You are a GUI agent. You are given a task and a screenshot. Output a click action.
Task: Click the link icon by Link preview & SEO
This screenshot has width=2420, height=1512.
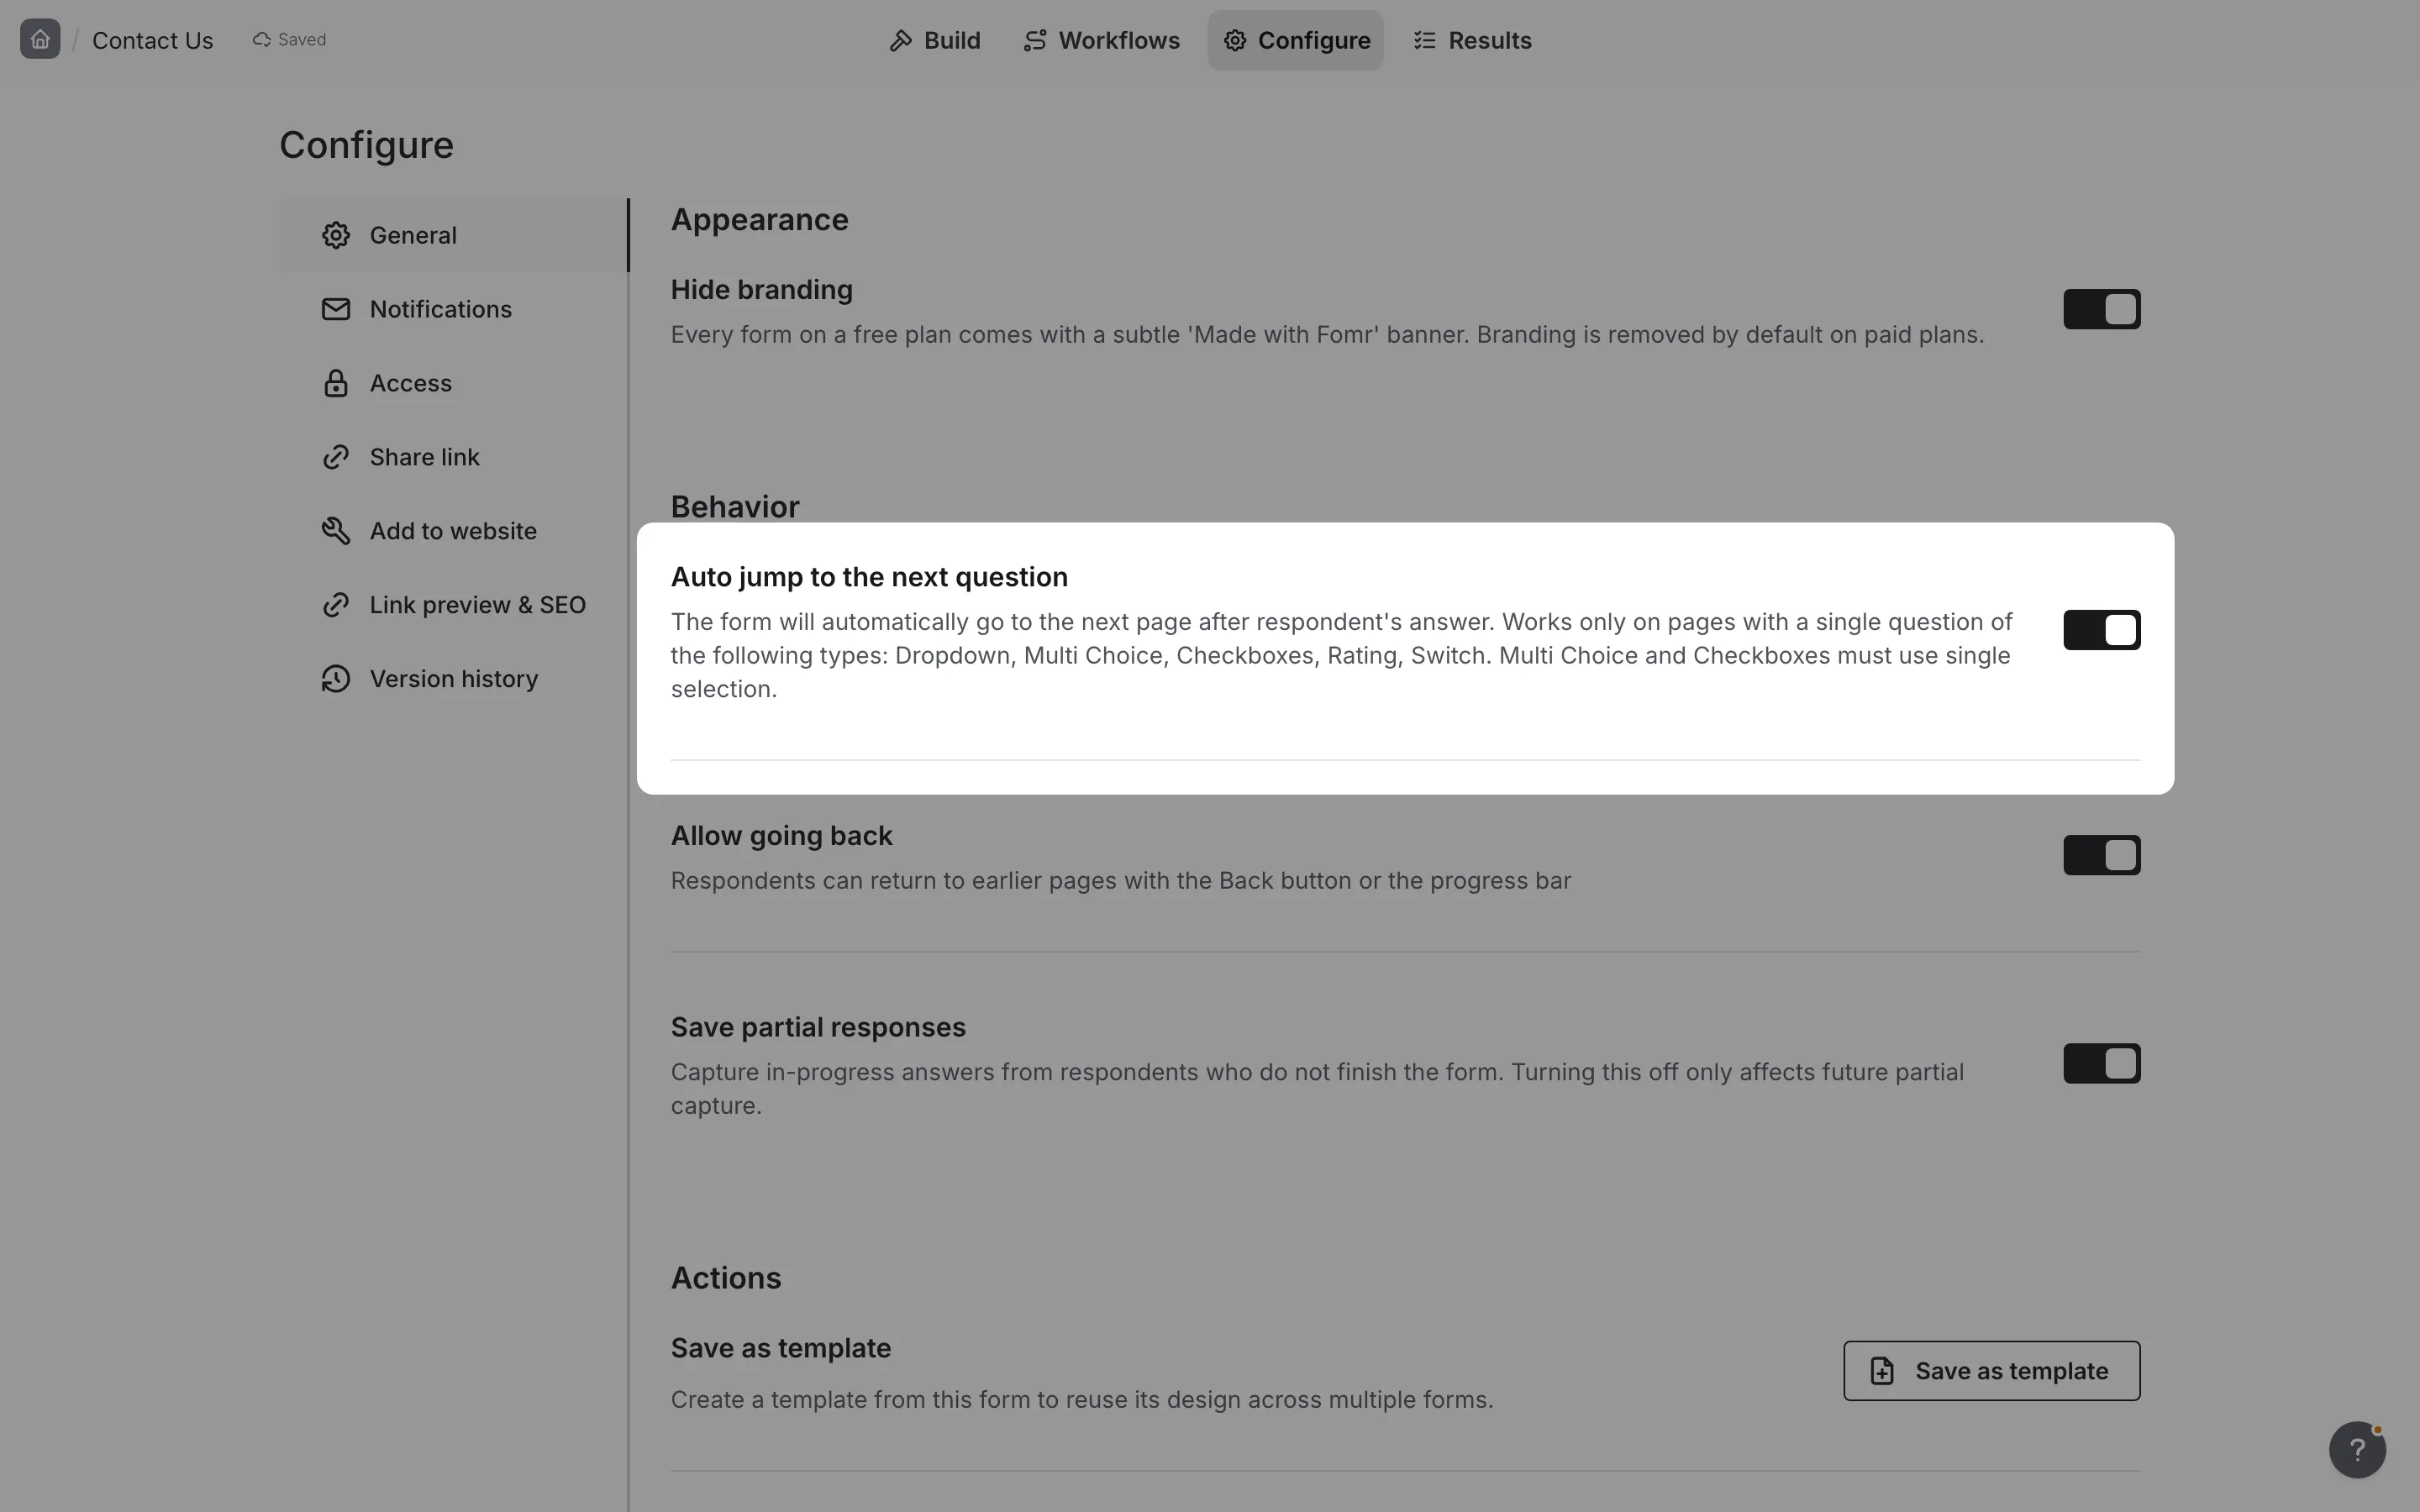coord(336,605)
